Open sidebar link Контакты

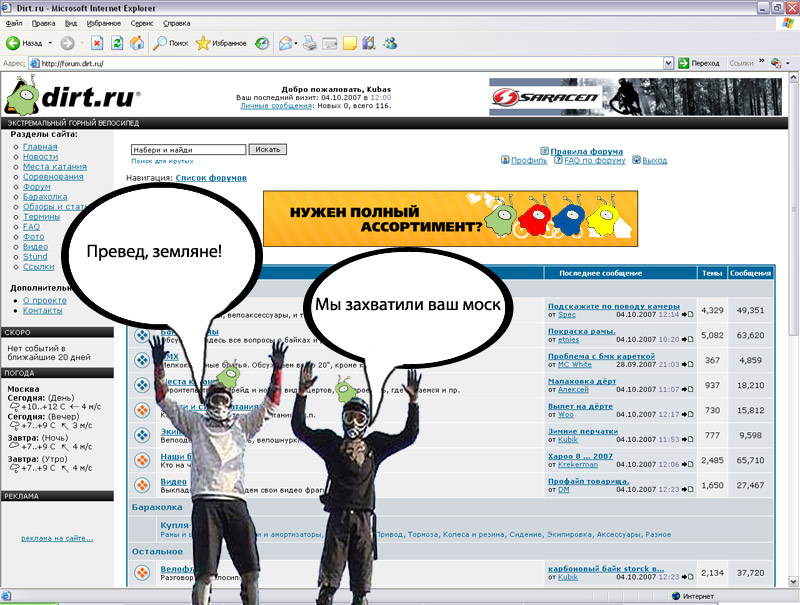(x=42, y=310)
